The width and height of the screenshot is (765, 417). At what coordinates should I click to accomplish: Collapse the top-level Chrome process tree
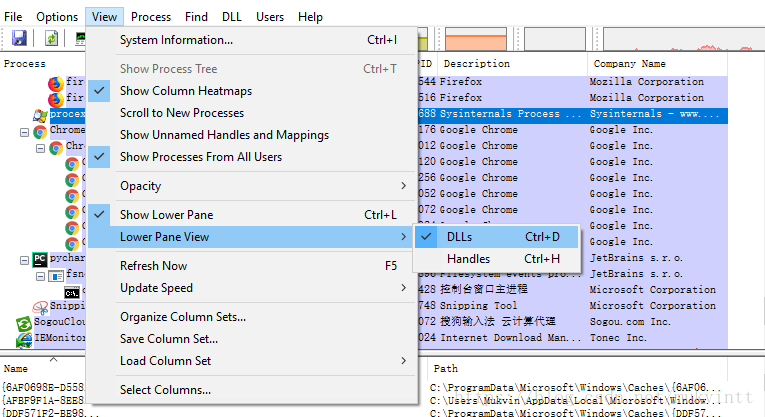(x=24, y=132)
